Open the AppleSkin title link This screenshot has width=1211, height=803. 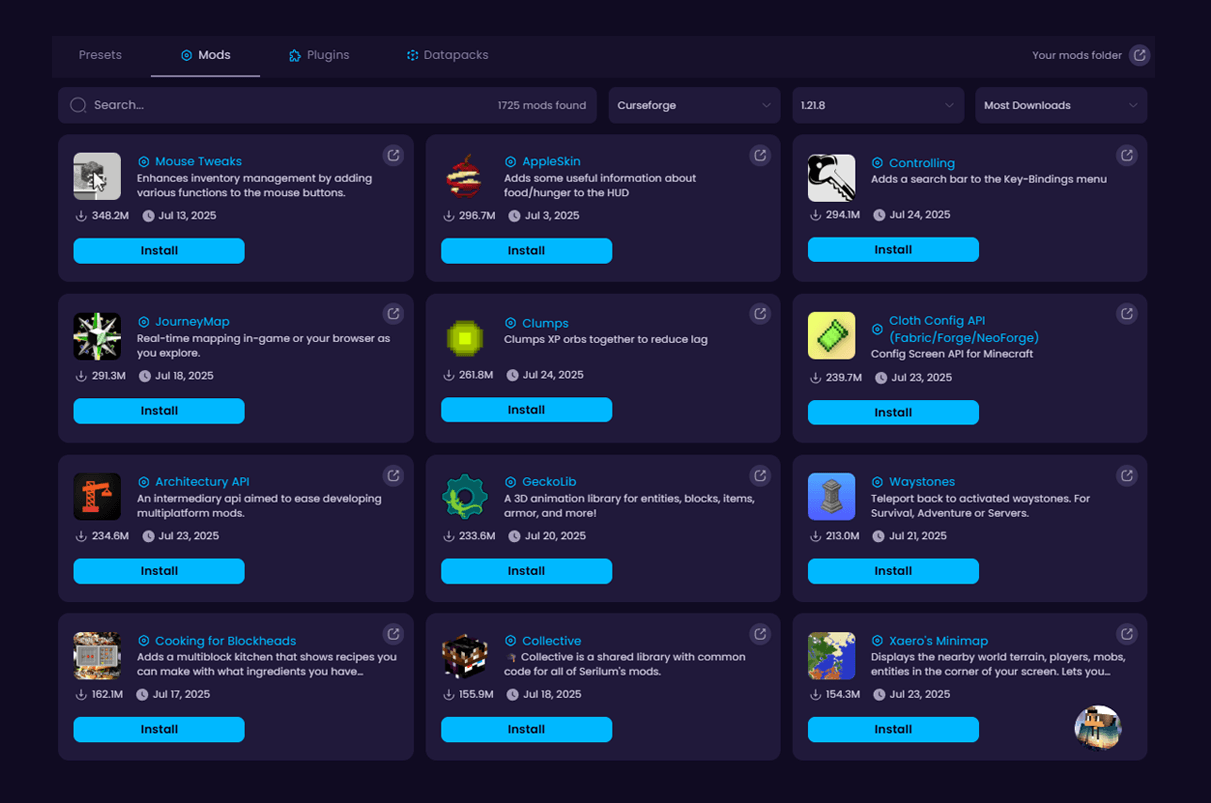(551, 161)
